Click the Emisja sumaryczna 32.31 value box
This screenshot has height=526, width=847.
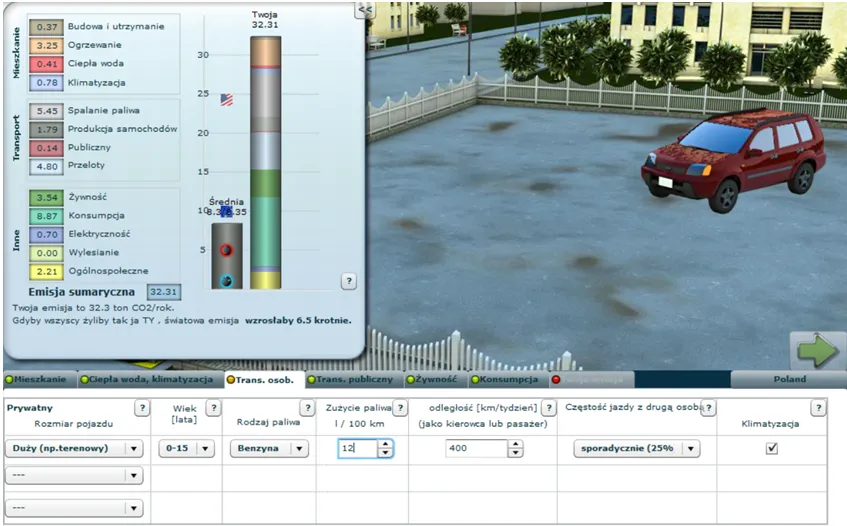[164, 292]
